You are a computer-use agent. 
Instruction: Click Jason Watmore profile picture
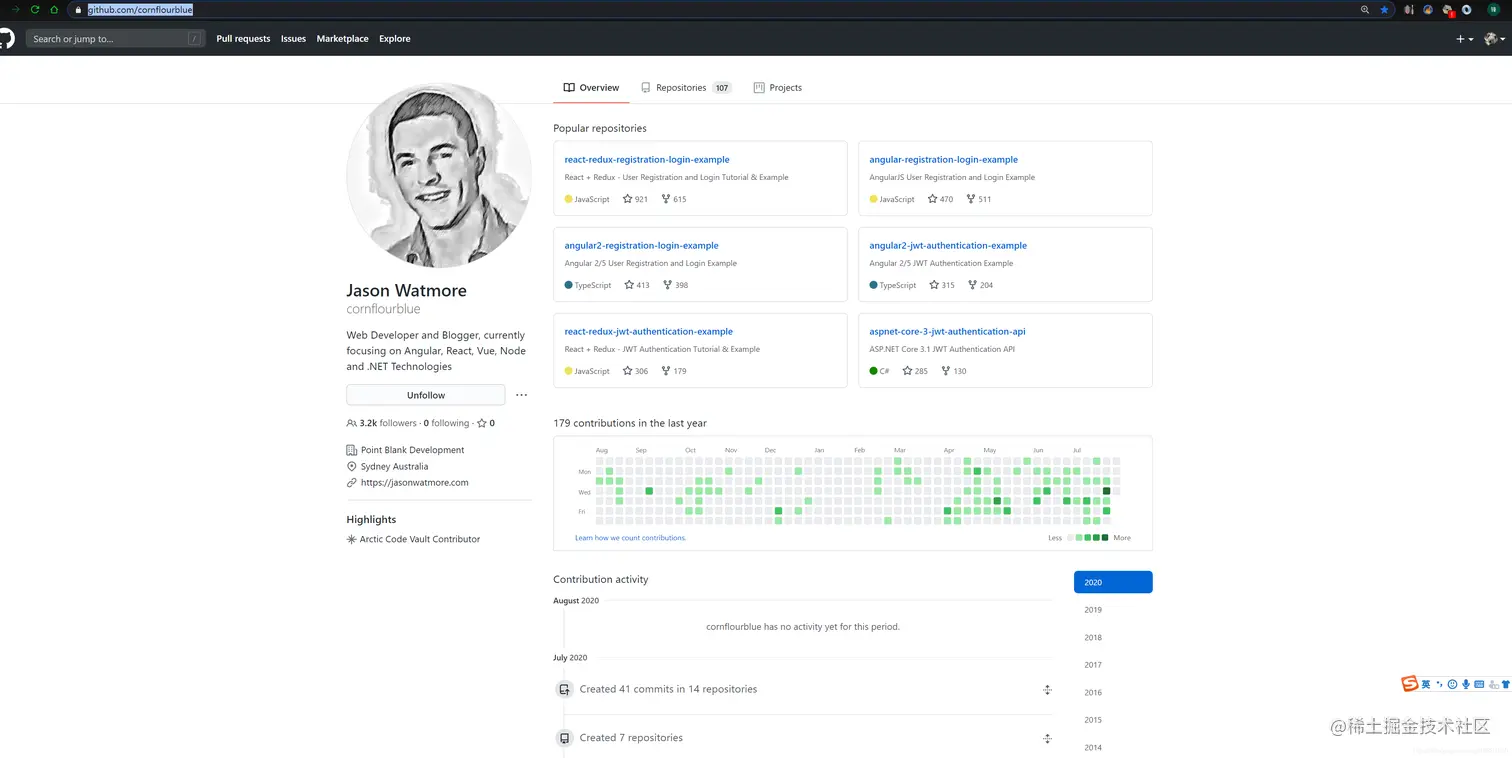coord(439,175)
